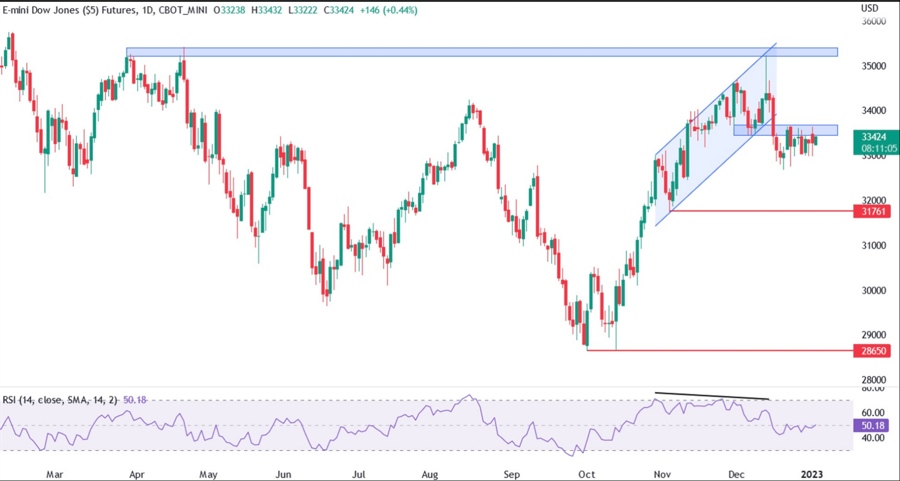900x481 pixels.
Task: Select the black RSI divergence trend line
Action: pyautogui.click(x=711, y=396)
